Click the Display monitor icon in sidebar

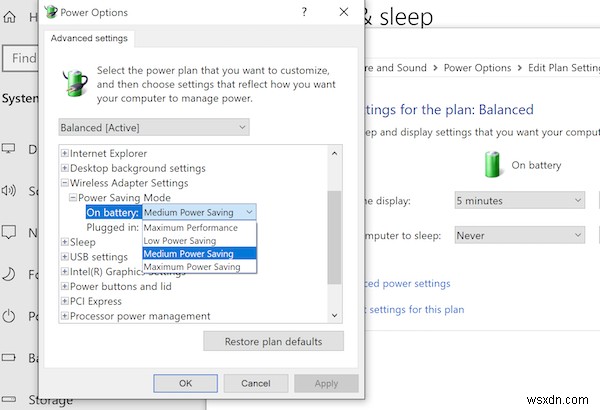(x=8, y=149)
